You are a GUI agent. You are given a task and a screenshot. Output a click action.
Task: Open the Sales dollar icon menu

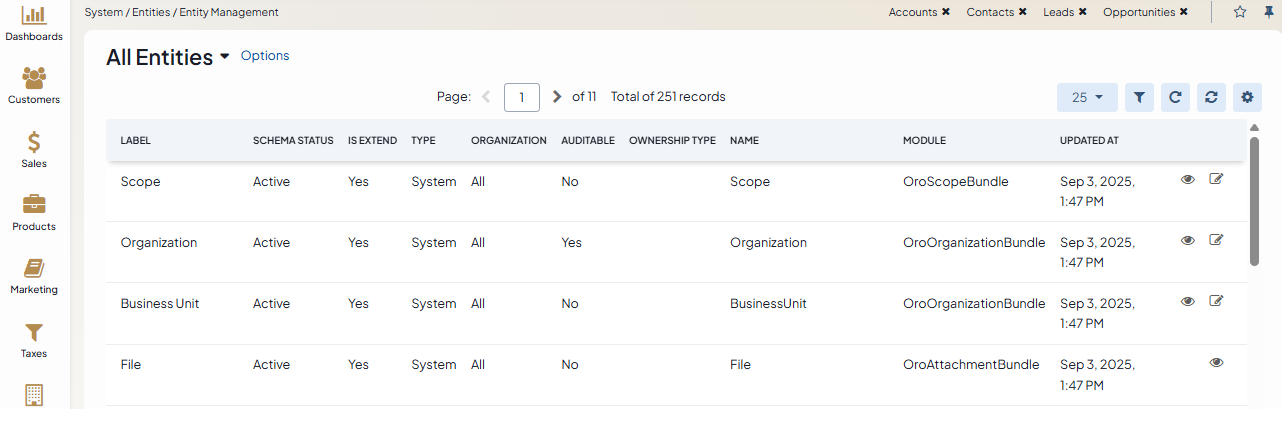tap(34, 150)
